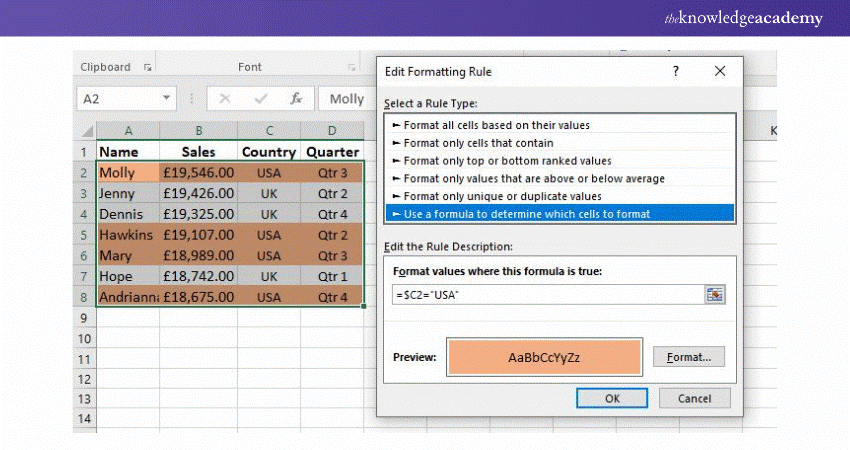Click the Insert Function fx icon

[296, 99]
